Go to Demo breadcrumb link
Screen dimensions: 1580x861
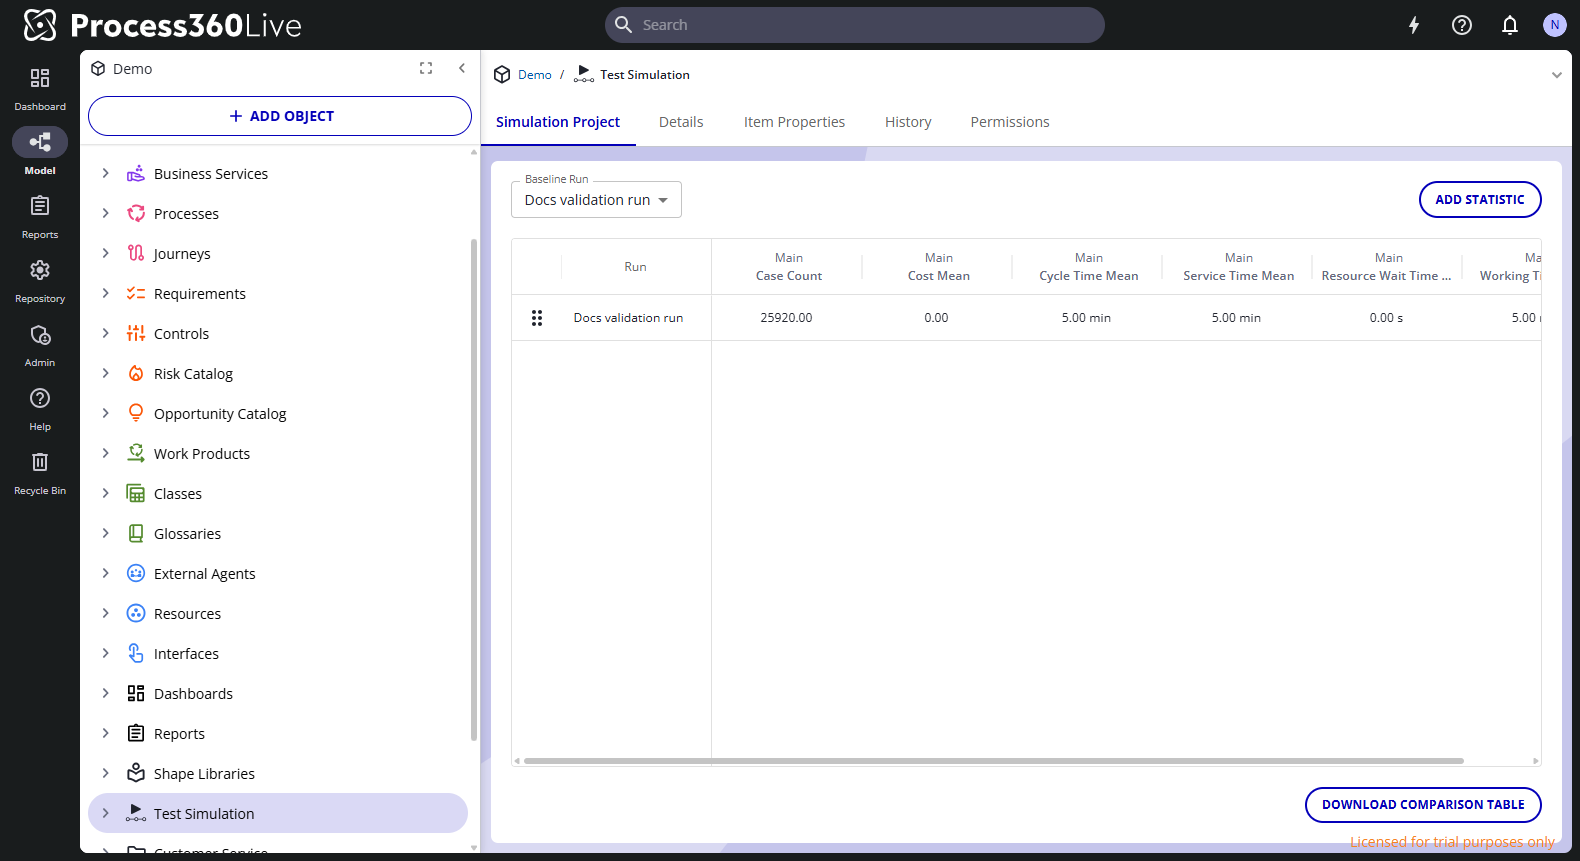pyautogui.click(x=535, y=75)
